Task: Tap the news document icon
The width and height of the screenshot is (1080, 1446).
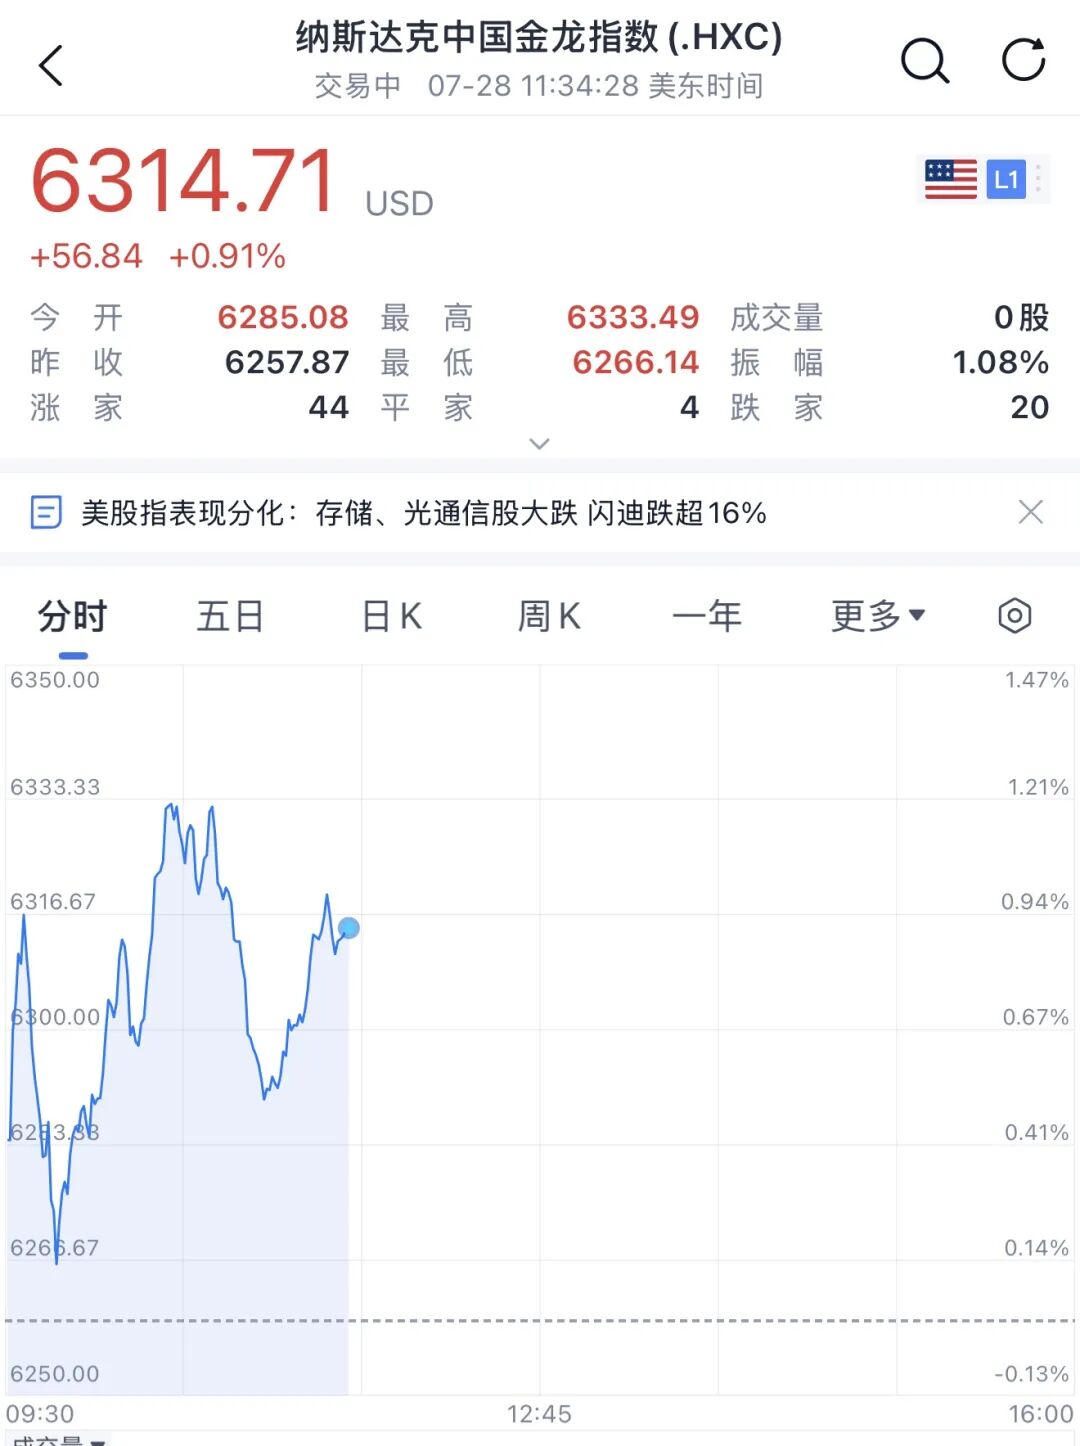Action: (x=46, y=513)
